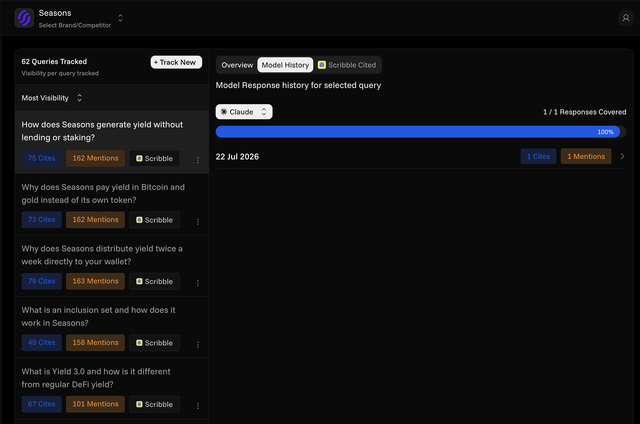Select the Model History tab
The height and width of the screenshot is (424, 640).
click(x=285, y=65)
